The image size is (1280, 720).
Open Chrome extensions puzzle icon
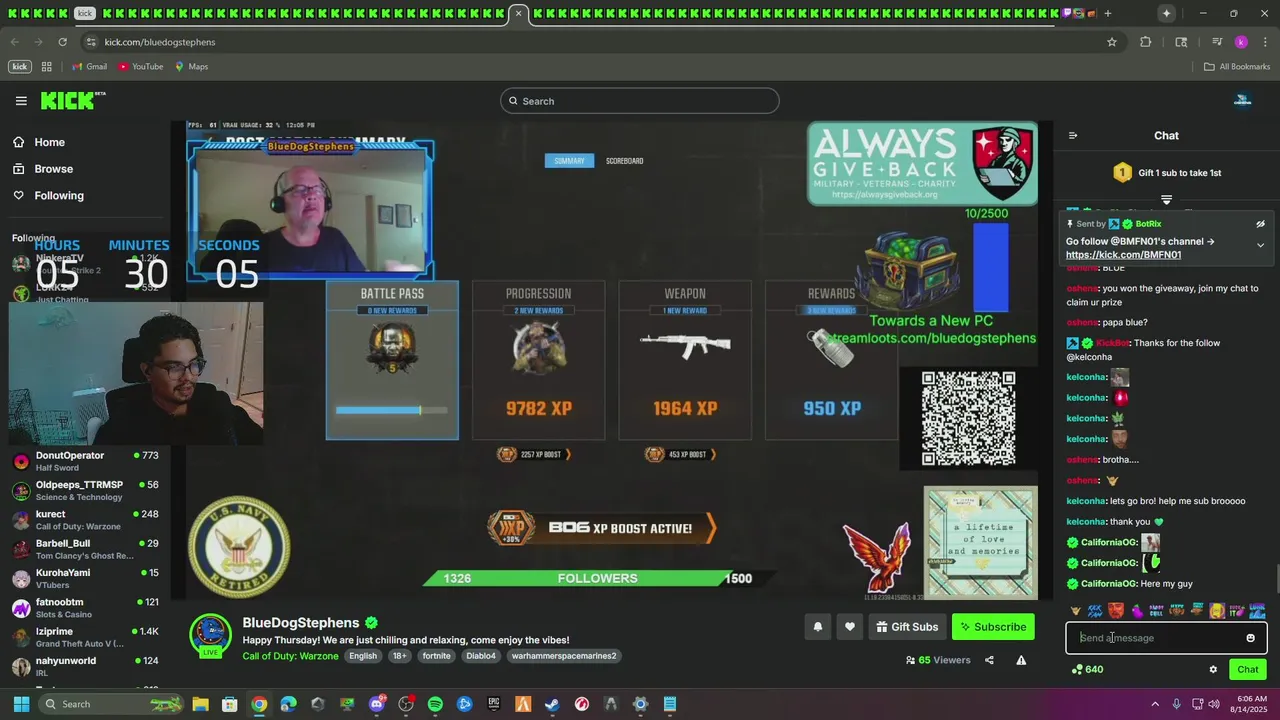tap(1146, 42)
